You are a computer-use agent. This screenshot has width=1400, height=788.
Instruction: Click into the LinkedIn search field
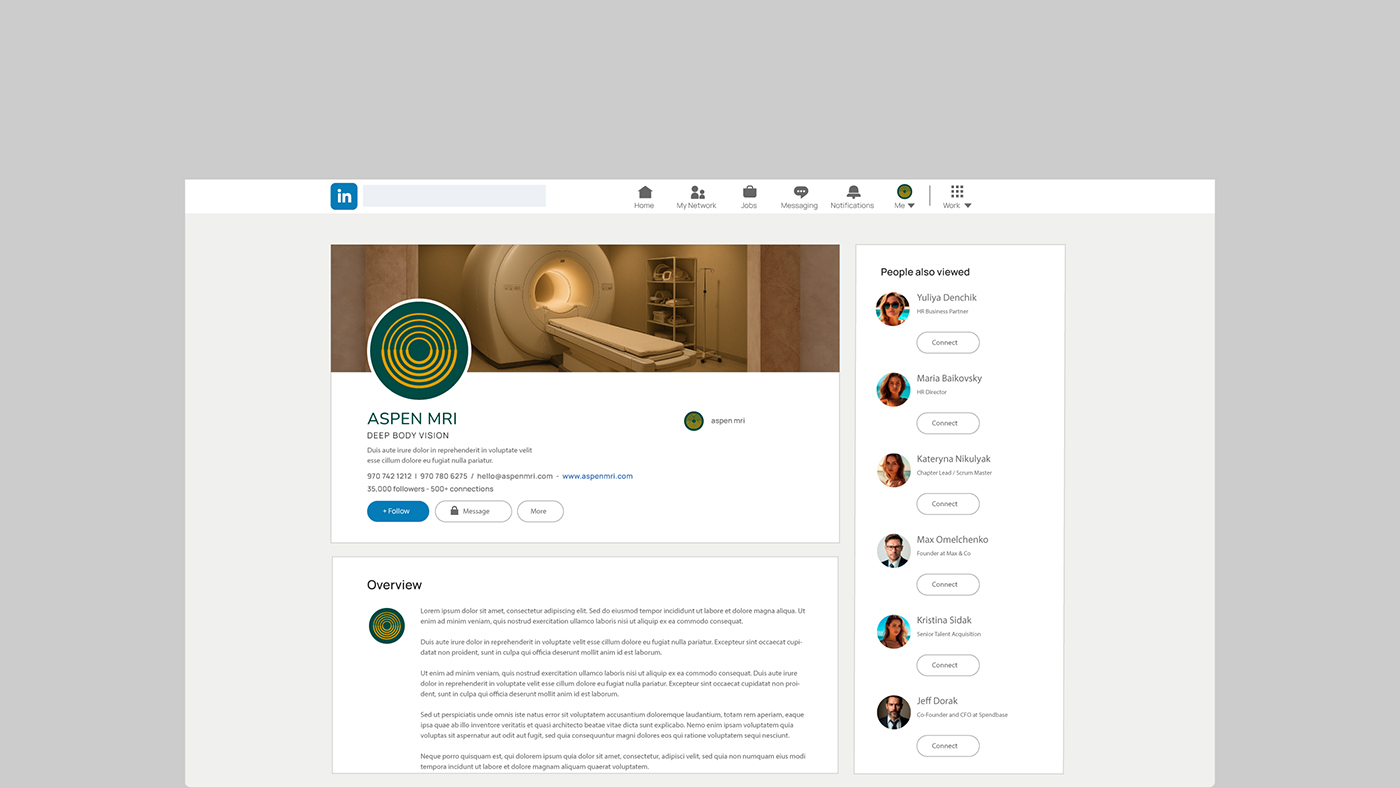pos(454,196)
